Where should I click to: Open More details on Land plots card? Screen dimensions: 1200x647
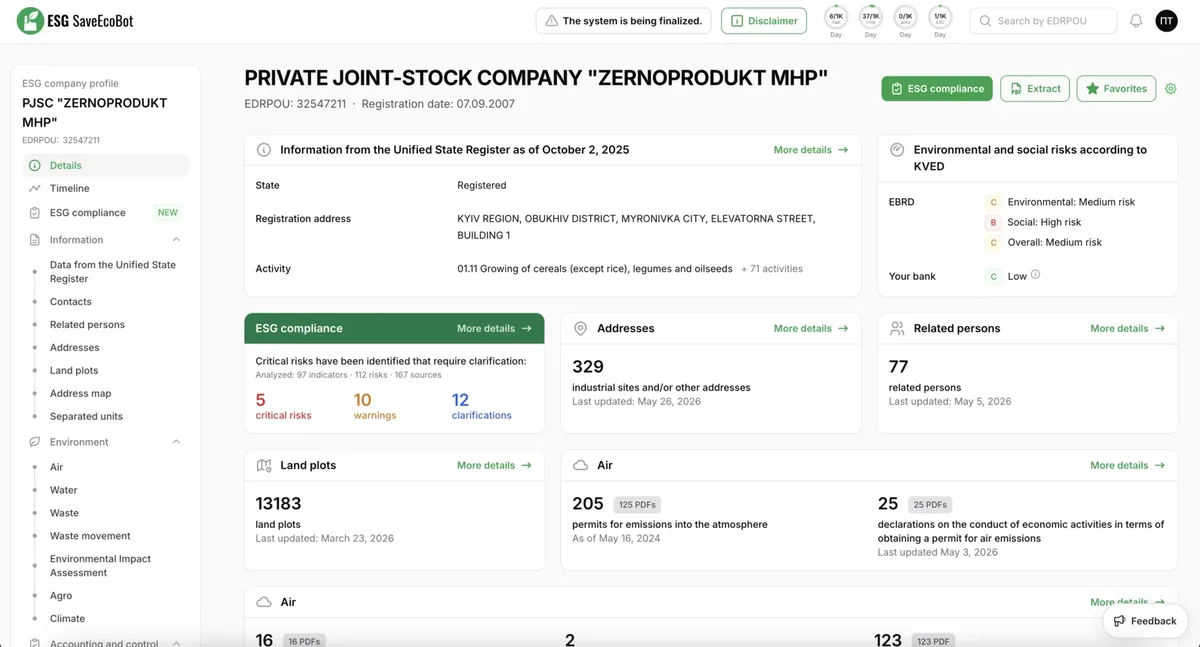coord(494,465)
